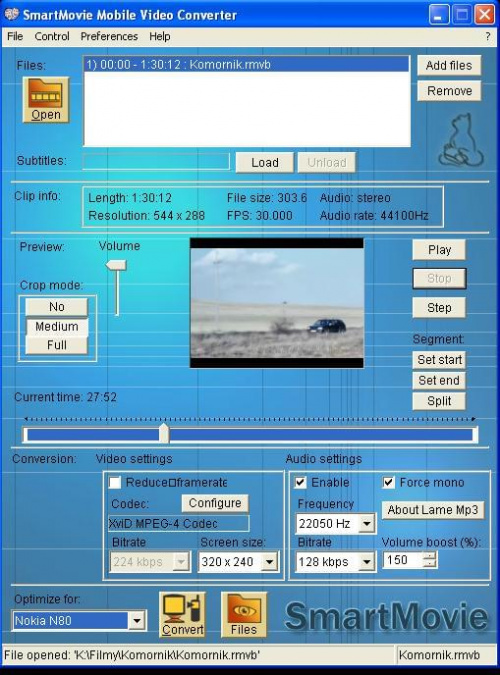This screenshot has width=500, height=675.
Task: Click the File opened status bar message
Action: 132,655
